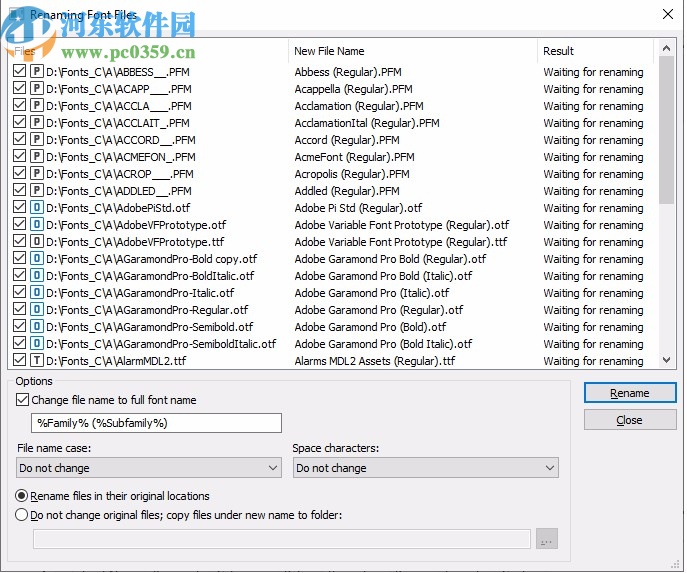The image size is (687, 573).
Task: Select copy files under new name to folder
Action: pos(21,515)
